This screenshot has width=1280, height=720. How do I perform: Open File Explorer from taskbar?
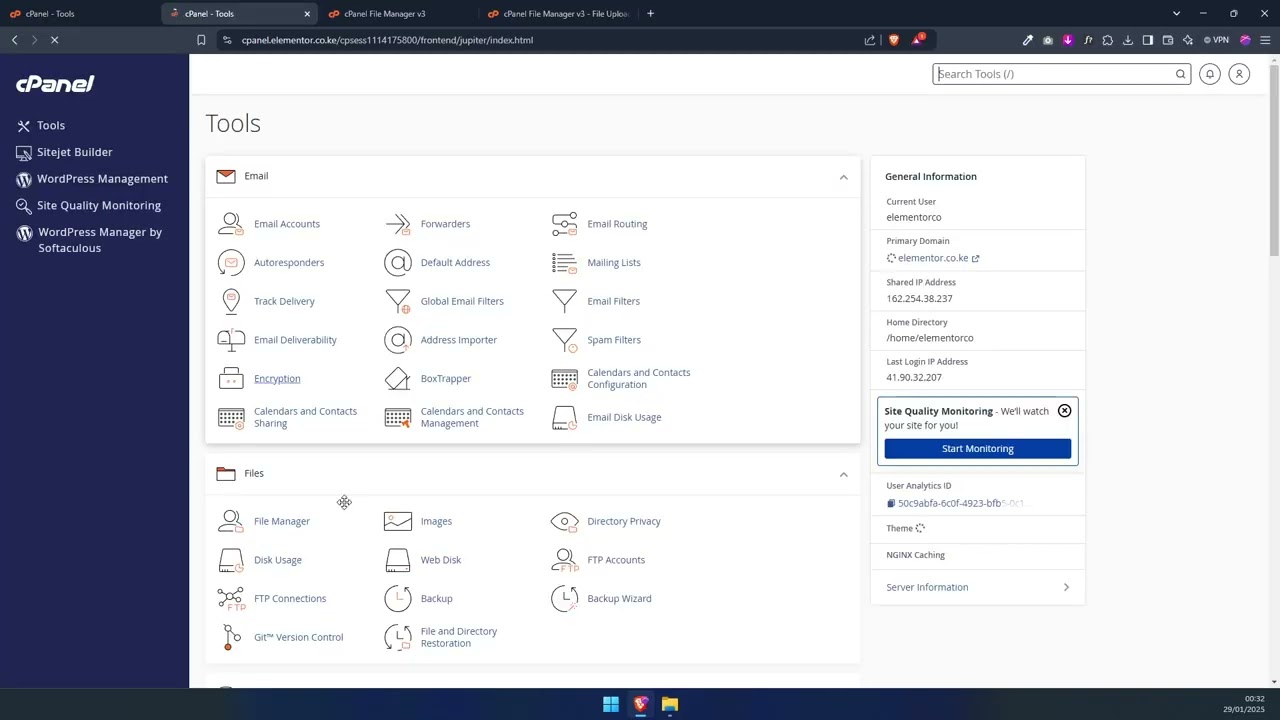coord(670,704)
